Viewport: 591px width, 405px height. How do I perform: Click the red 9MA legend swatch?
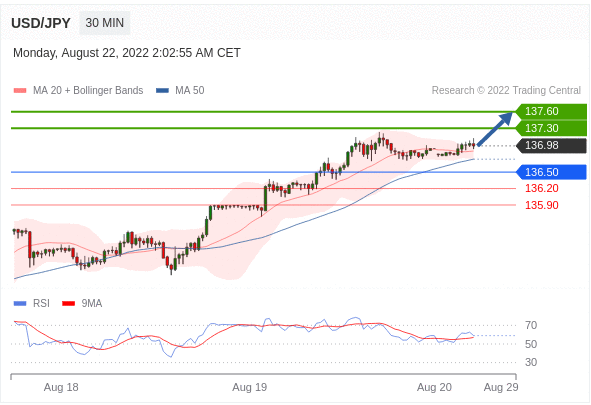(68, 303)
